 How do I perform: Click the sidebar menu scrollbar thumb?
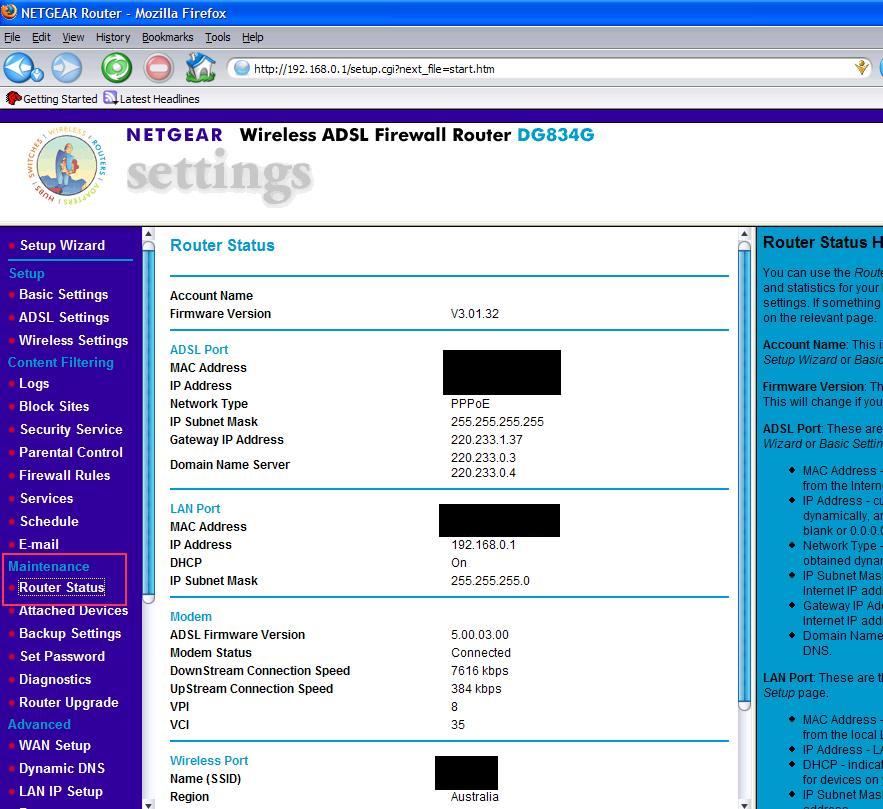click(x=148, y=422)
